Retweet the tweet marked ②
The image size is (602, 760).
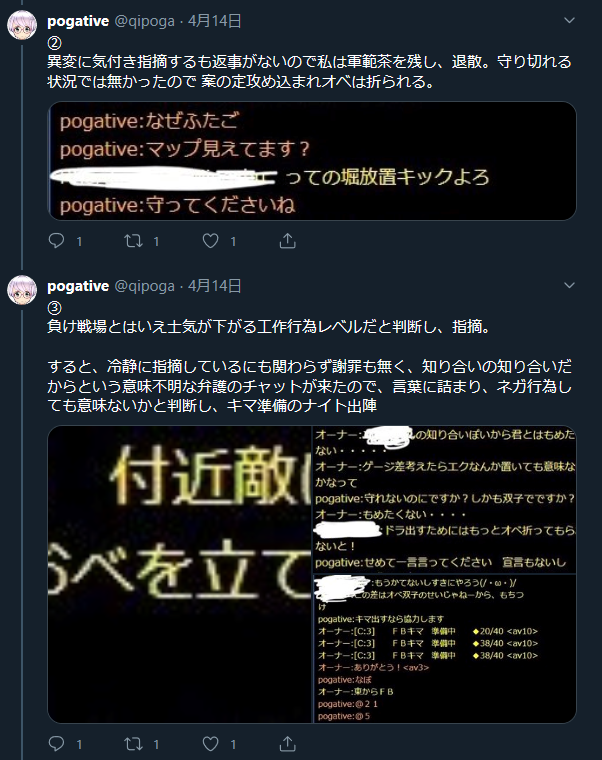133,240
